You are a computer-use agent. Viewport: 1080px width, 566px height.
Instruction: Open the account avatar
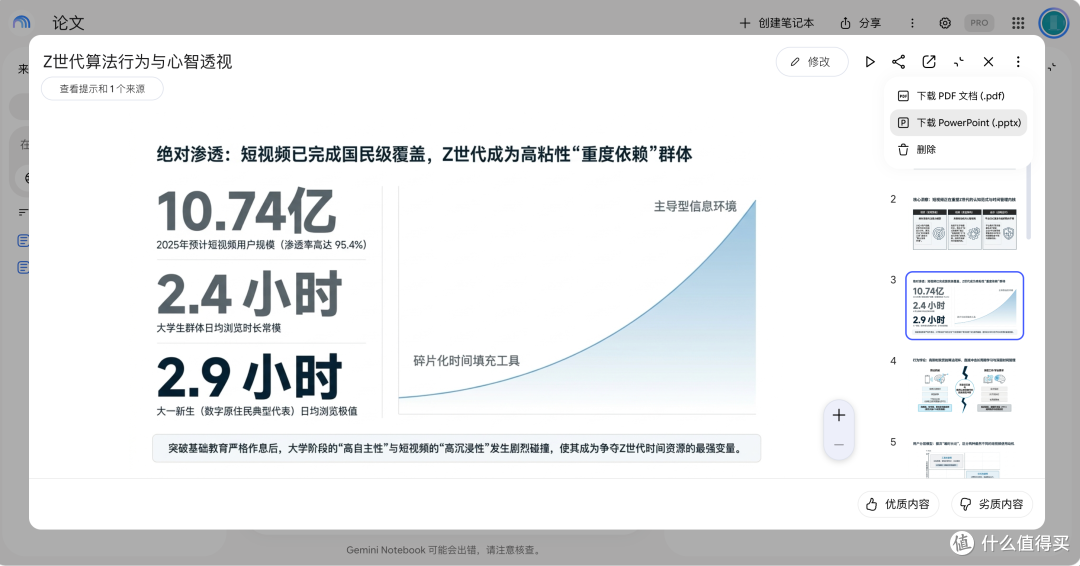[x=1053, y=23]
